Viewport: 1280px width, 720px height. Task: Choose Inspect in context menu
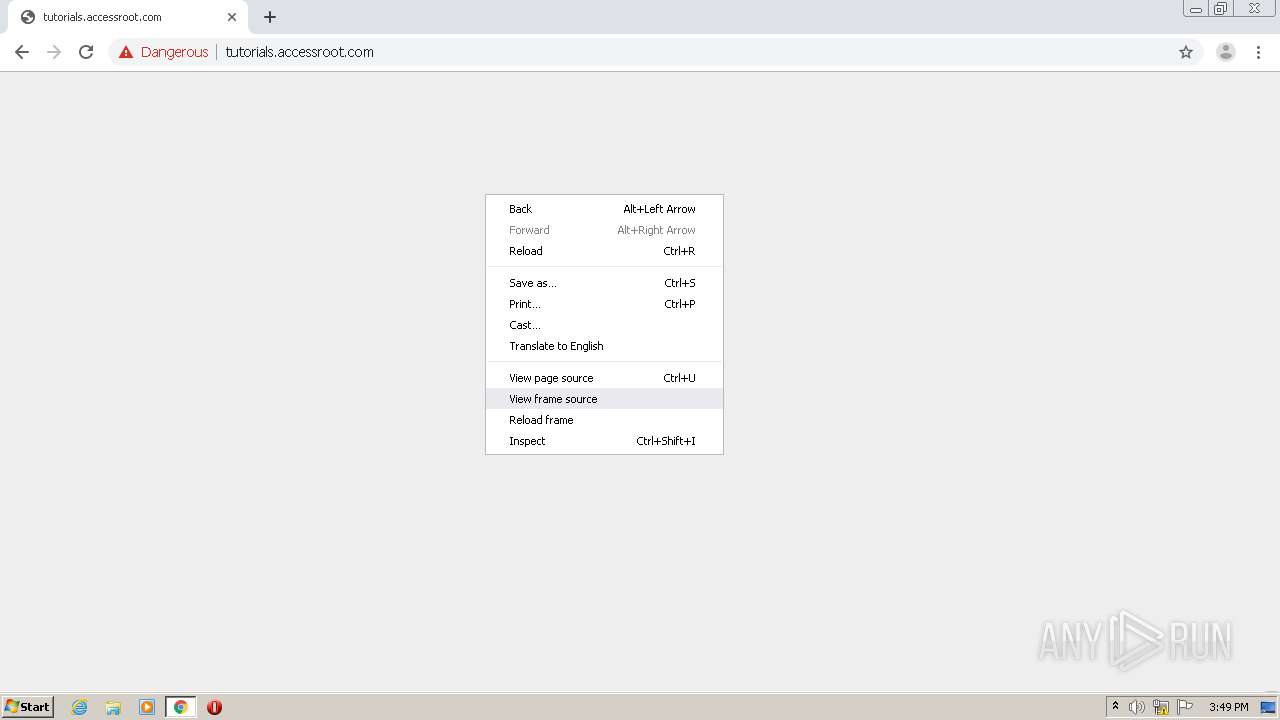(x=604, y=441)
